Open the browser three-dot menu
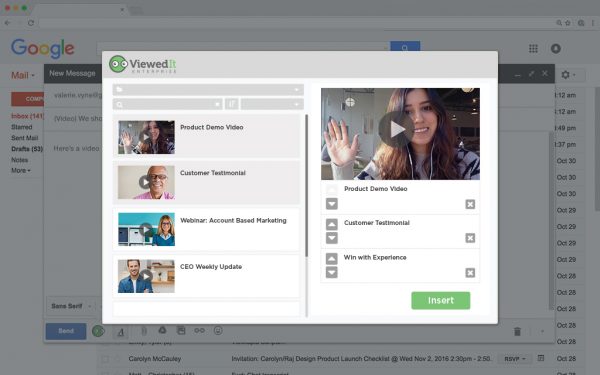The height and width of the screenshot is (375, 600). 593,23
